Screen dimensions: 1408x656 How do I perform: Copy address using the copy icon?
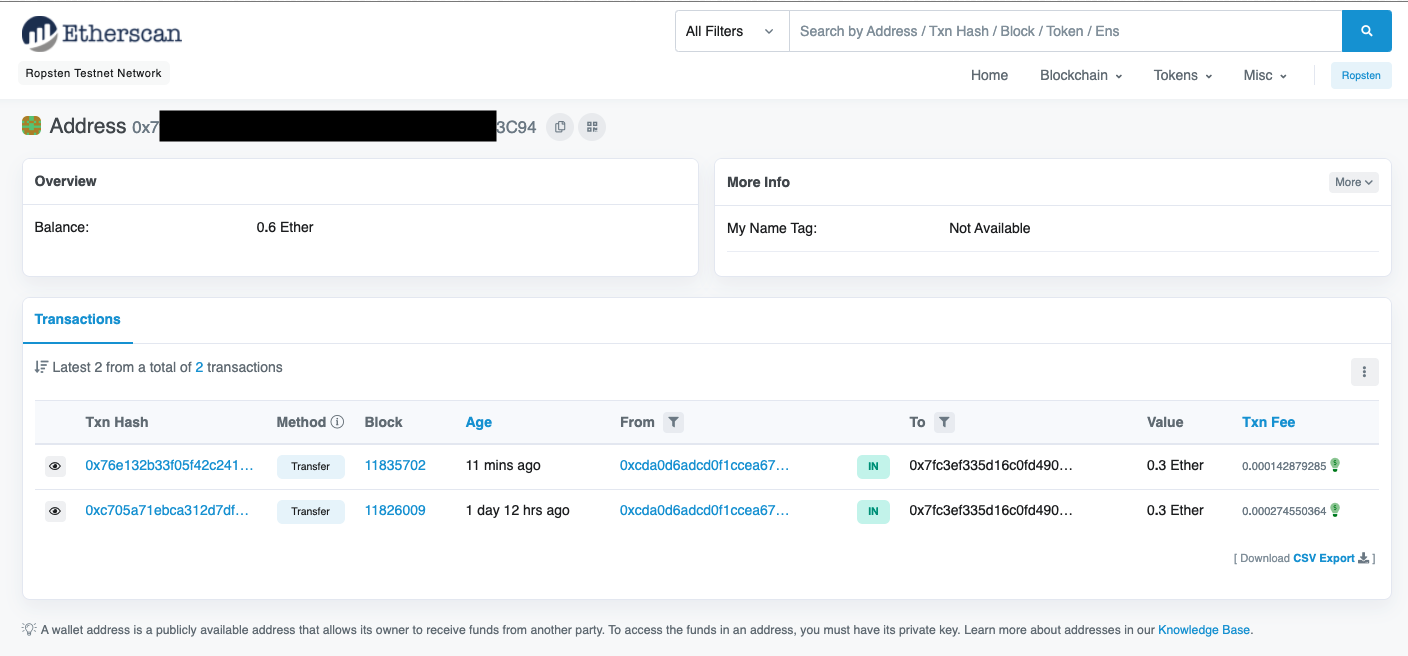[560, 127]
